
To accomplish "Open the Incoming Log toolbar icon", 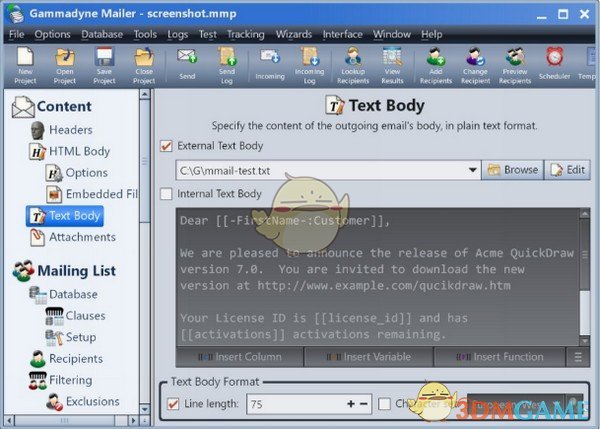I will [309, 65].
